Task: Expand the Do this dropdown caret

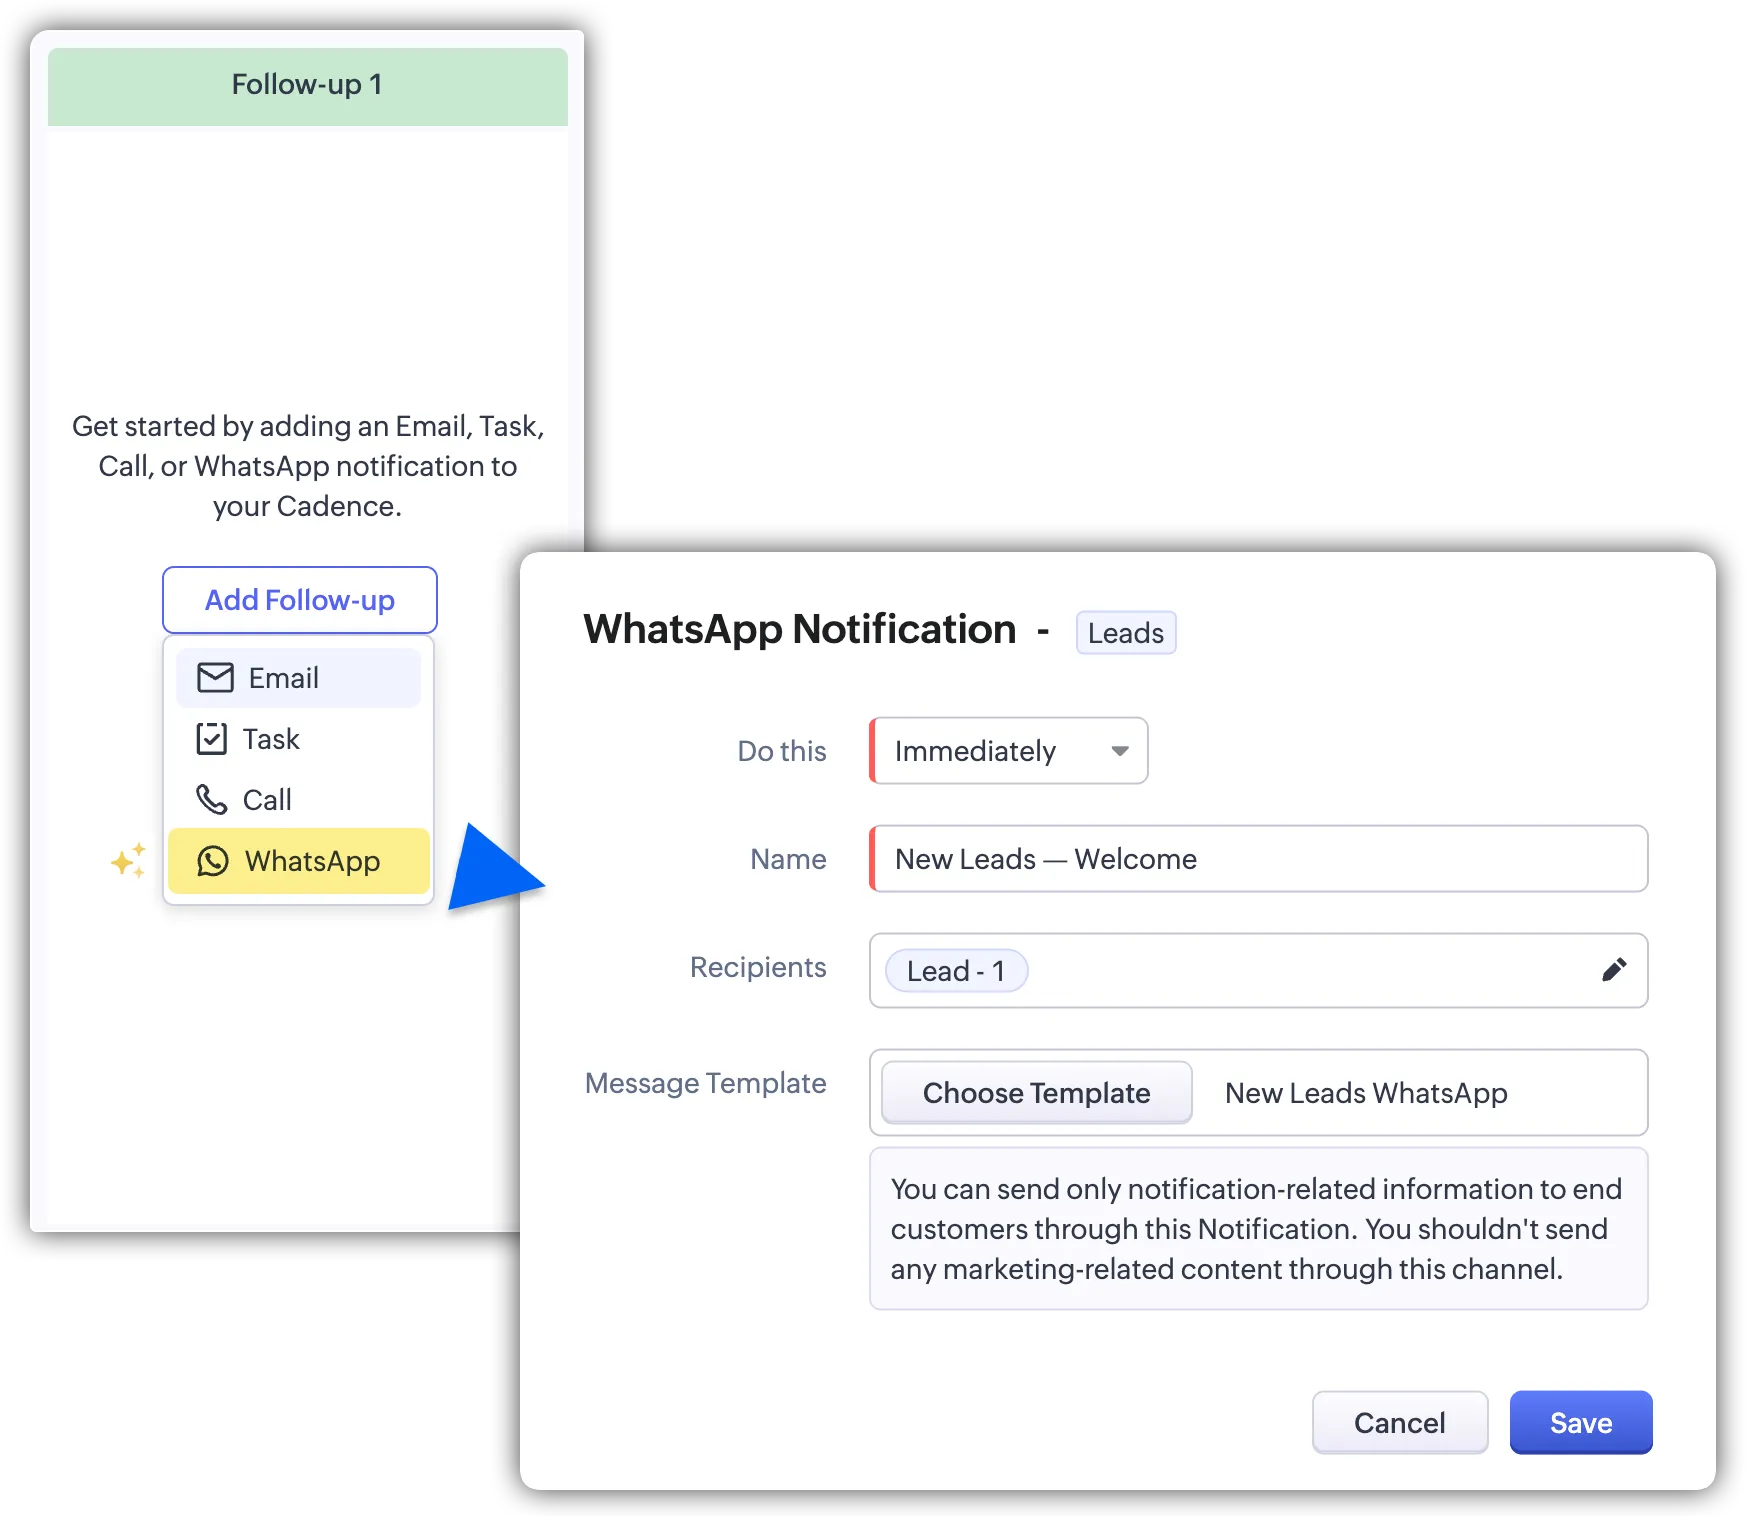Action: click(x=1120, y=751)
